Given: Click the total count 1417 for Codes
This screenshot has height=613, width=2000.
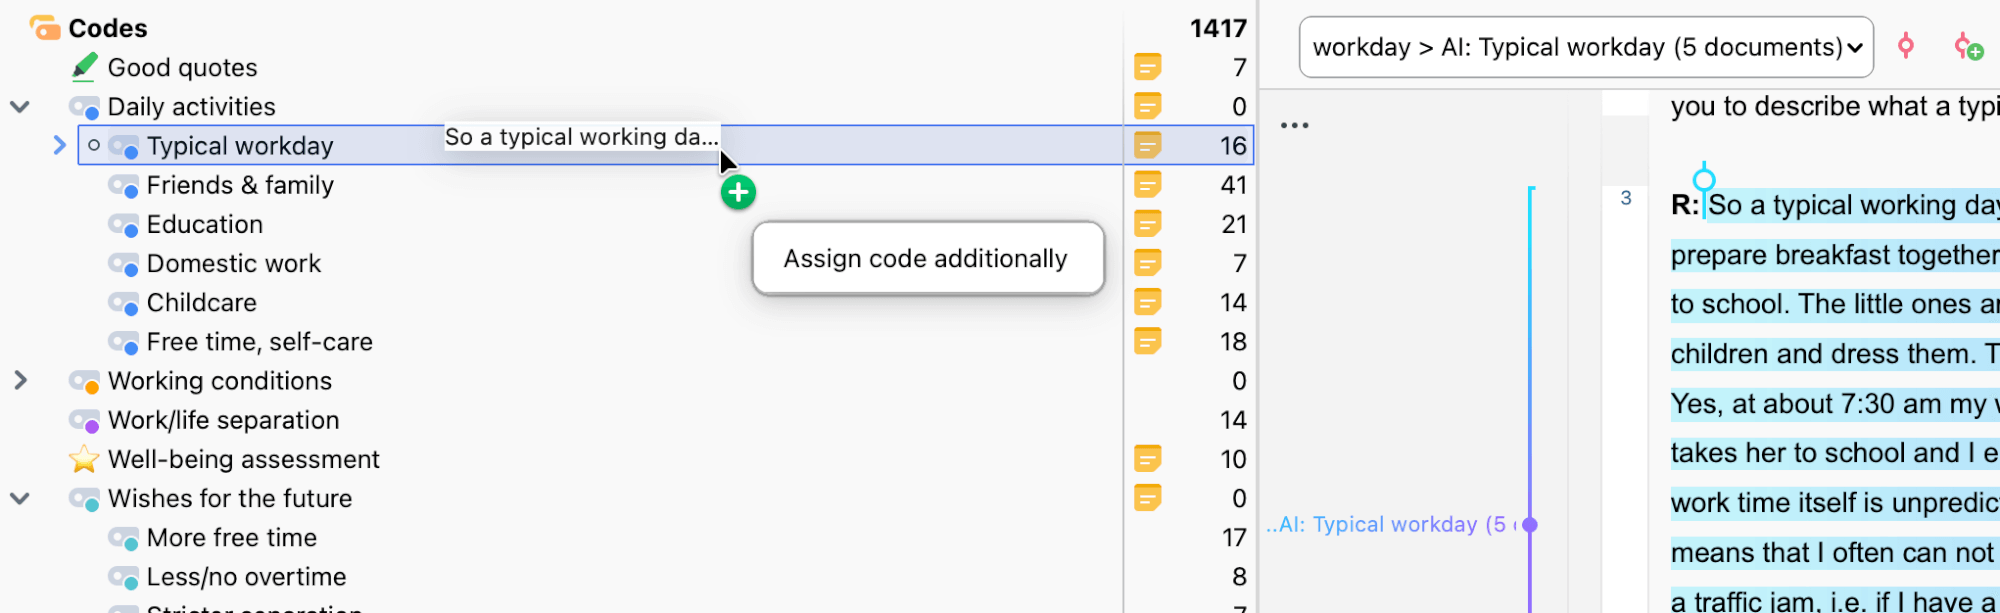Looking at the screenshot, I should pos(1218,28).
